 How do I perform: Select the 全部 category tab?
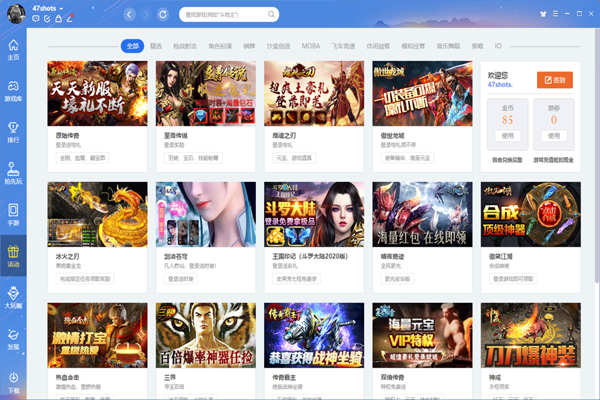pos(133,46)
